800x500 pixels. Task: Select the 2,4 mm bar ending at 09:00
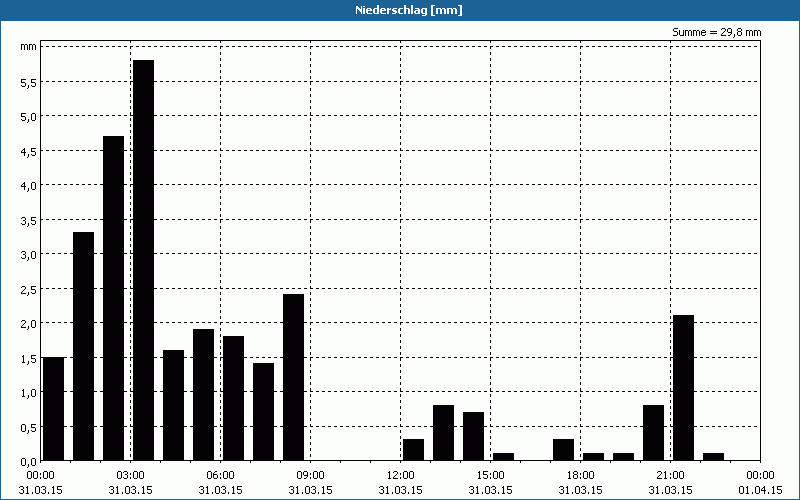click(293, 378)
